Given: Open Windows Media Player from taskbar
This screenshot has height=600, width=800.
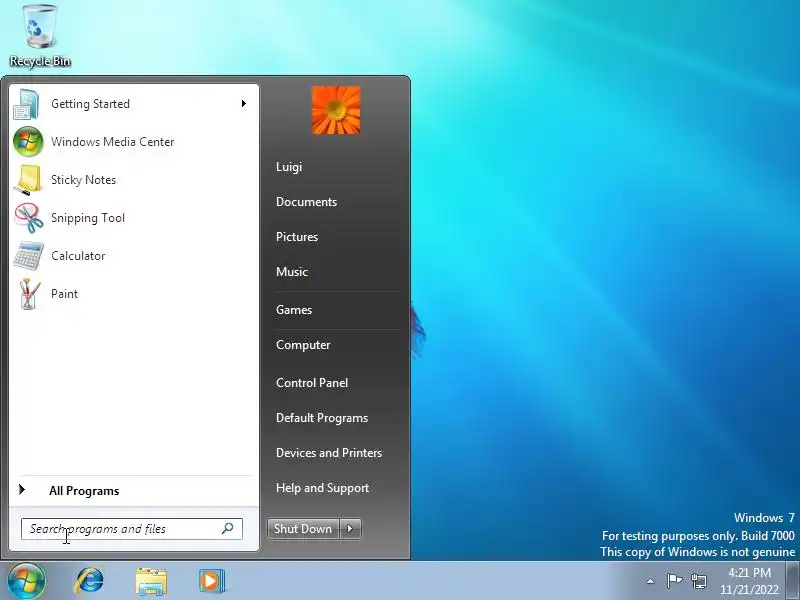Looking at the screenshot, I should 212,581.
